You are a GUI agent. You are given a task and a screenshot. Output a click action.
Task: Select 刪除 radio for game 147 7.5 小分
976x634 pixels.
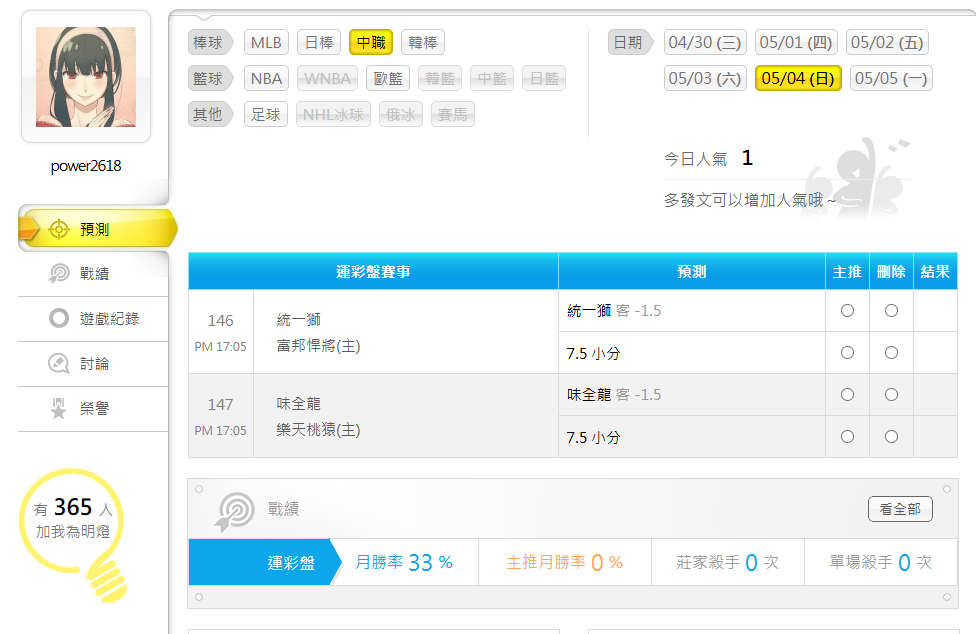coord(891,437)
